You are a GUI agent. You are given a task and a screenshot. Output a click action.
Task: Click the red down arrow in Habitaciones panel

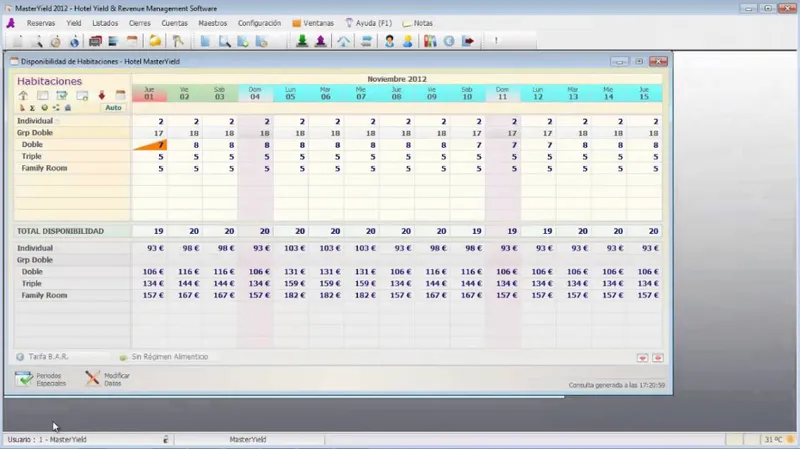click(102, 95)
